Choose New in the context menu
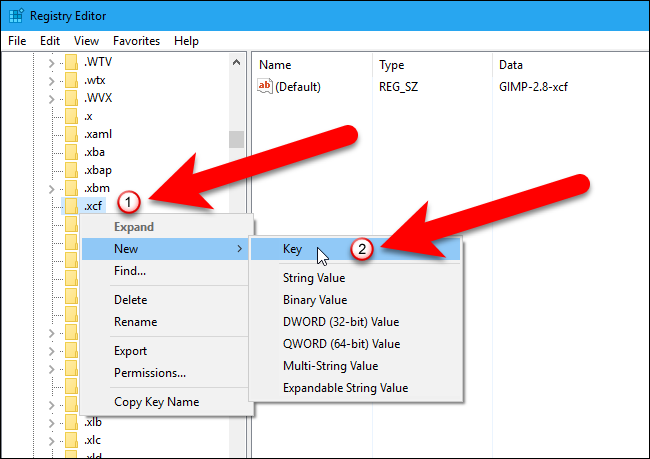Screen dimensions: 650x459 (x=166, y=249)
